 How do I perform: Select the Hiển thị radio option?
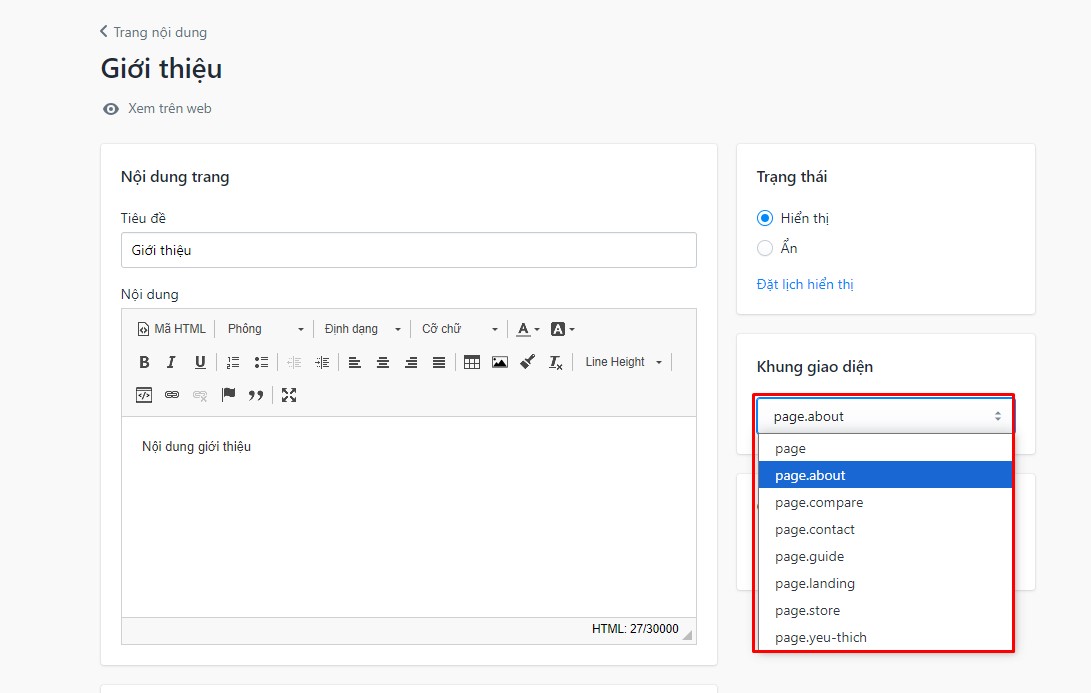[x=765, y=218]
